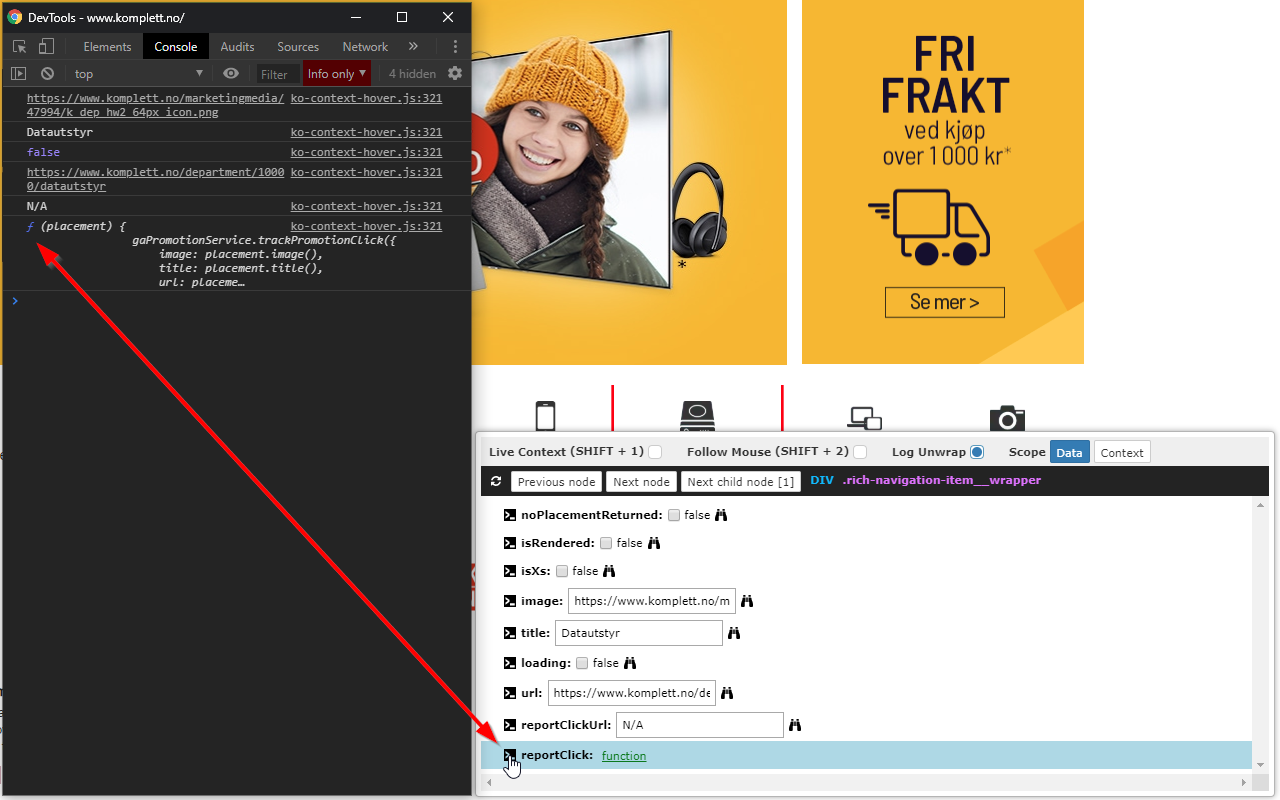Click the 'function' link for reportClick
Image resolution: width=1280 pixels, height=800 pixels.
click(x=624, y=756)
